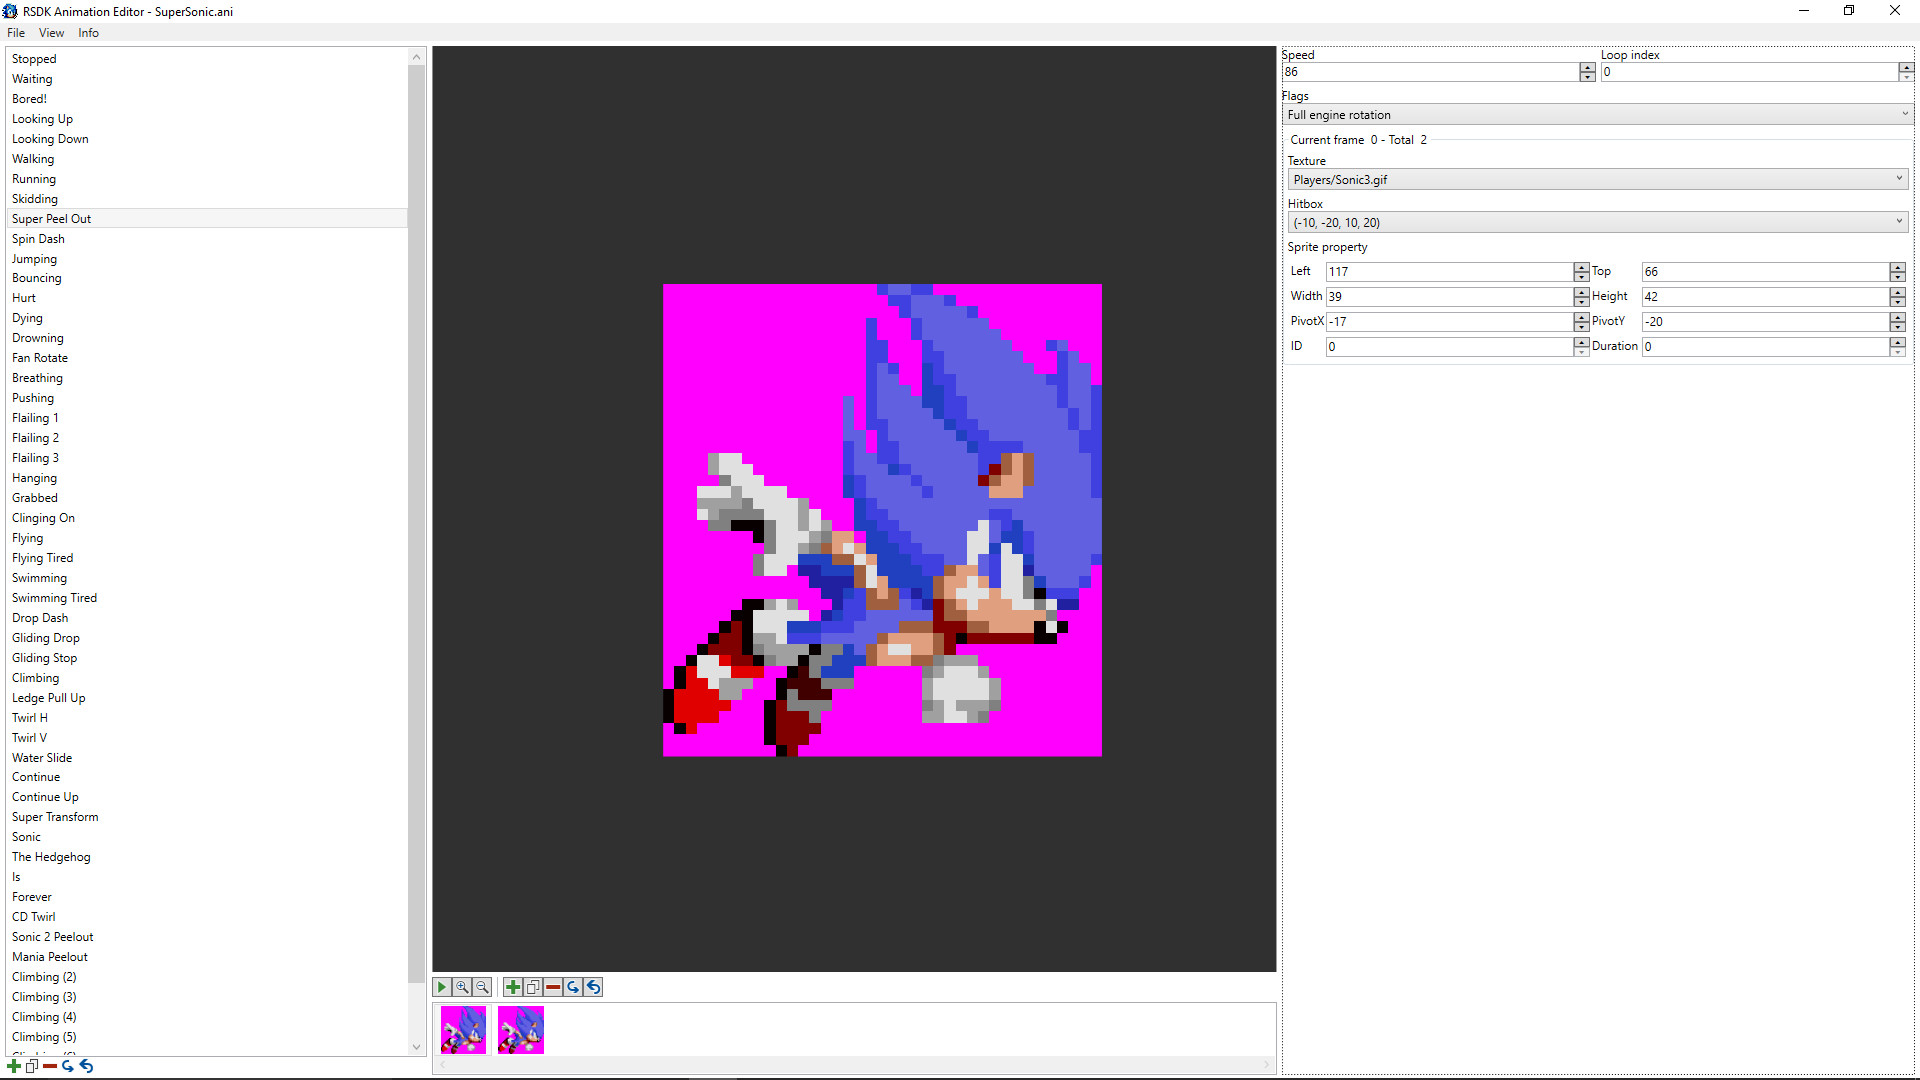The width and height of the screenshot is (1920, 1080).
Task: Add a new frame with the green plus
Action: pos(514,987)
